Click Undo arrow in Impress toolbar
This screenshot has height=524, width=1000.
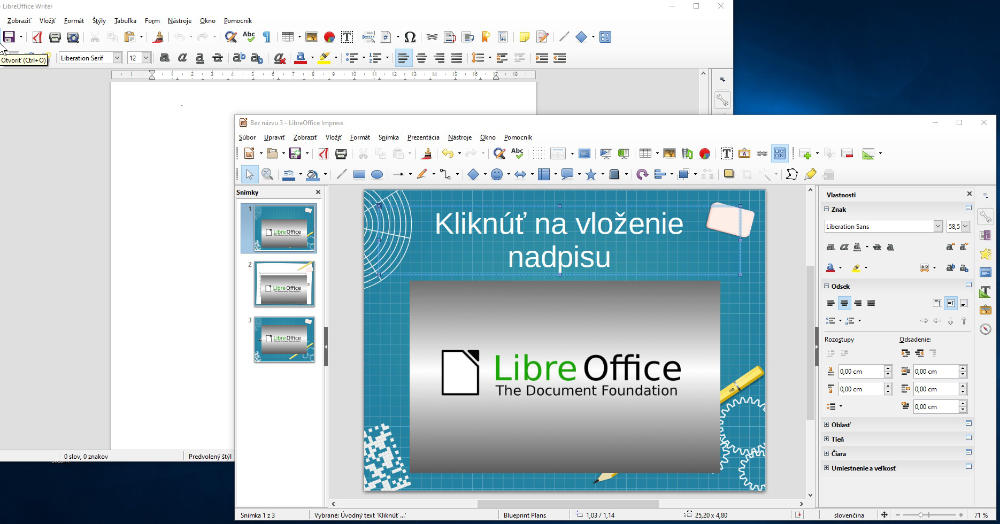pyautogui.click(x=448, y=154)
